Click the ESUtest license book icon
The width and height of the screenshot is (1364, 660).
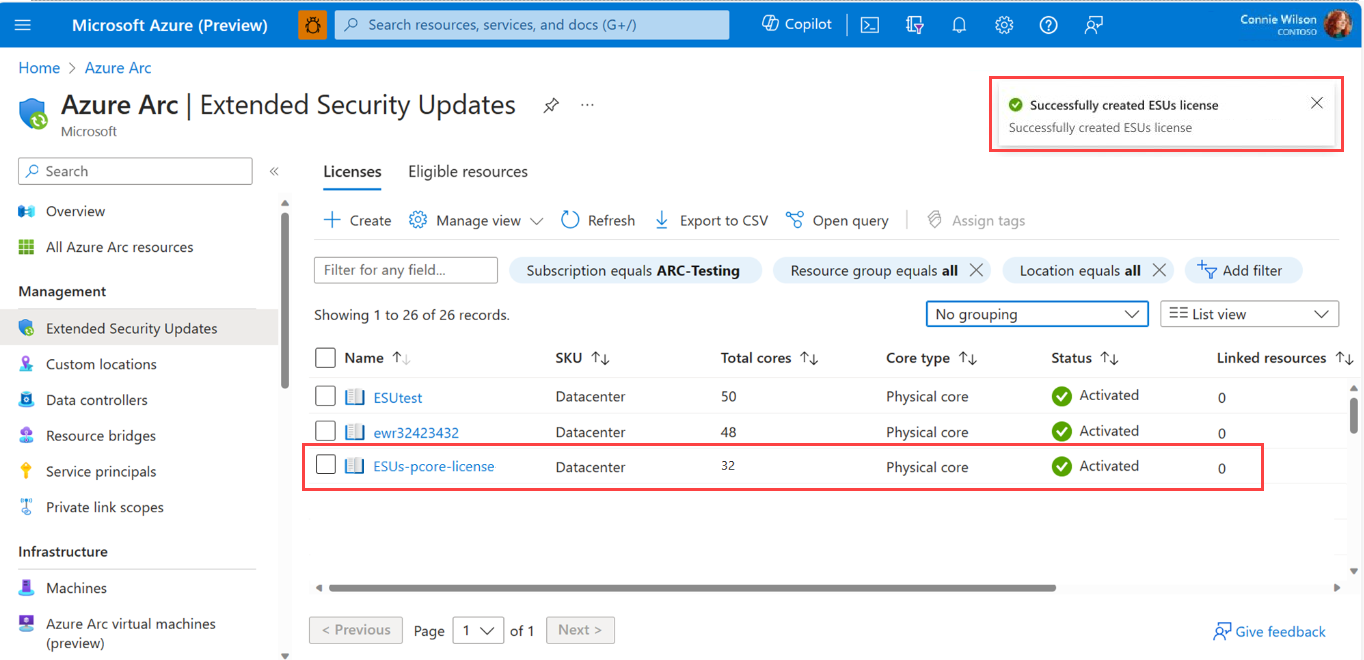click(x=354, y=397)
